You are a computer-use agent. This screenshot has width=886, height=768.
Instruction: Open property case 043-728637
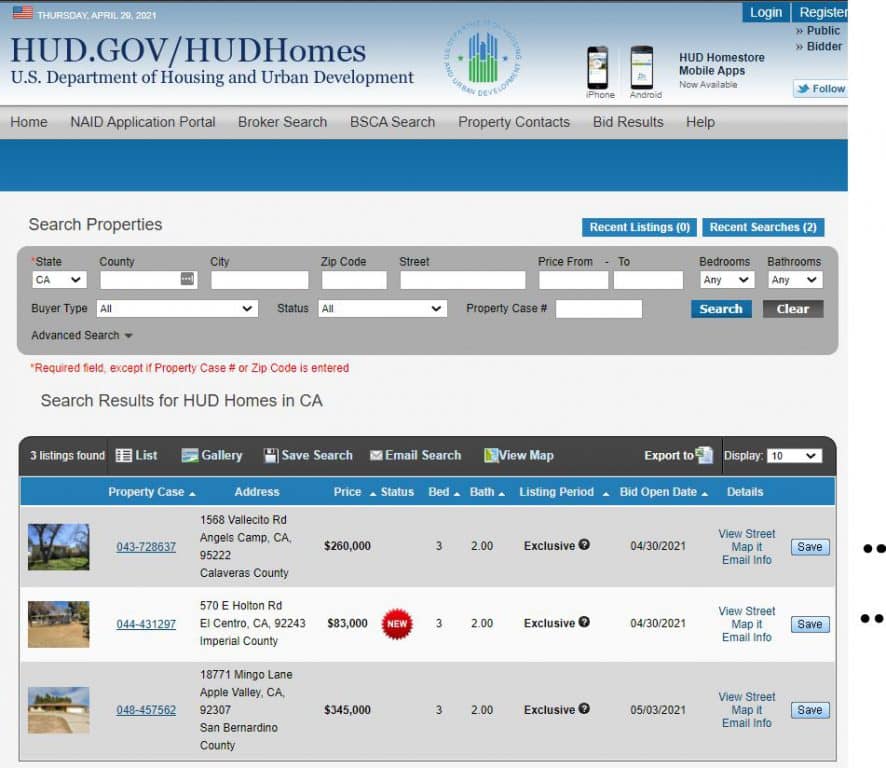[146, 546]
